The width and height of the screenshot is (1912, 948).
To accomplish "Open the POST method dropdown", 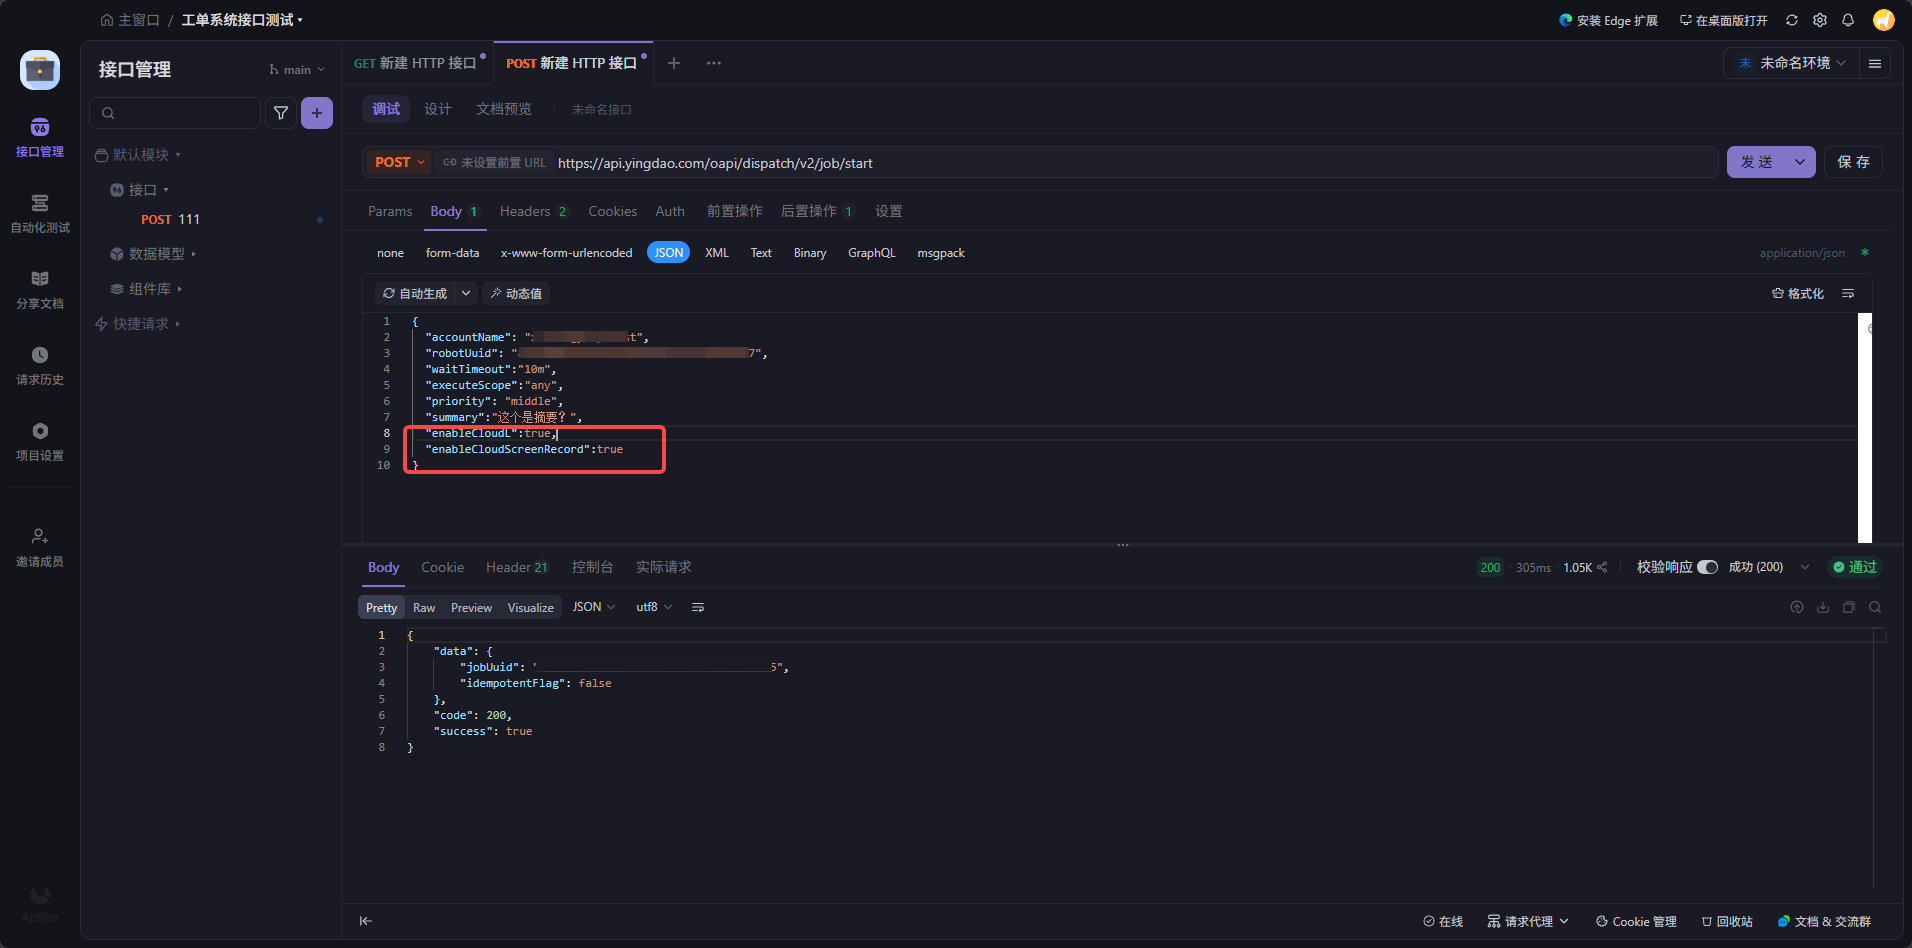I will [400, 162].
